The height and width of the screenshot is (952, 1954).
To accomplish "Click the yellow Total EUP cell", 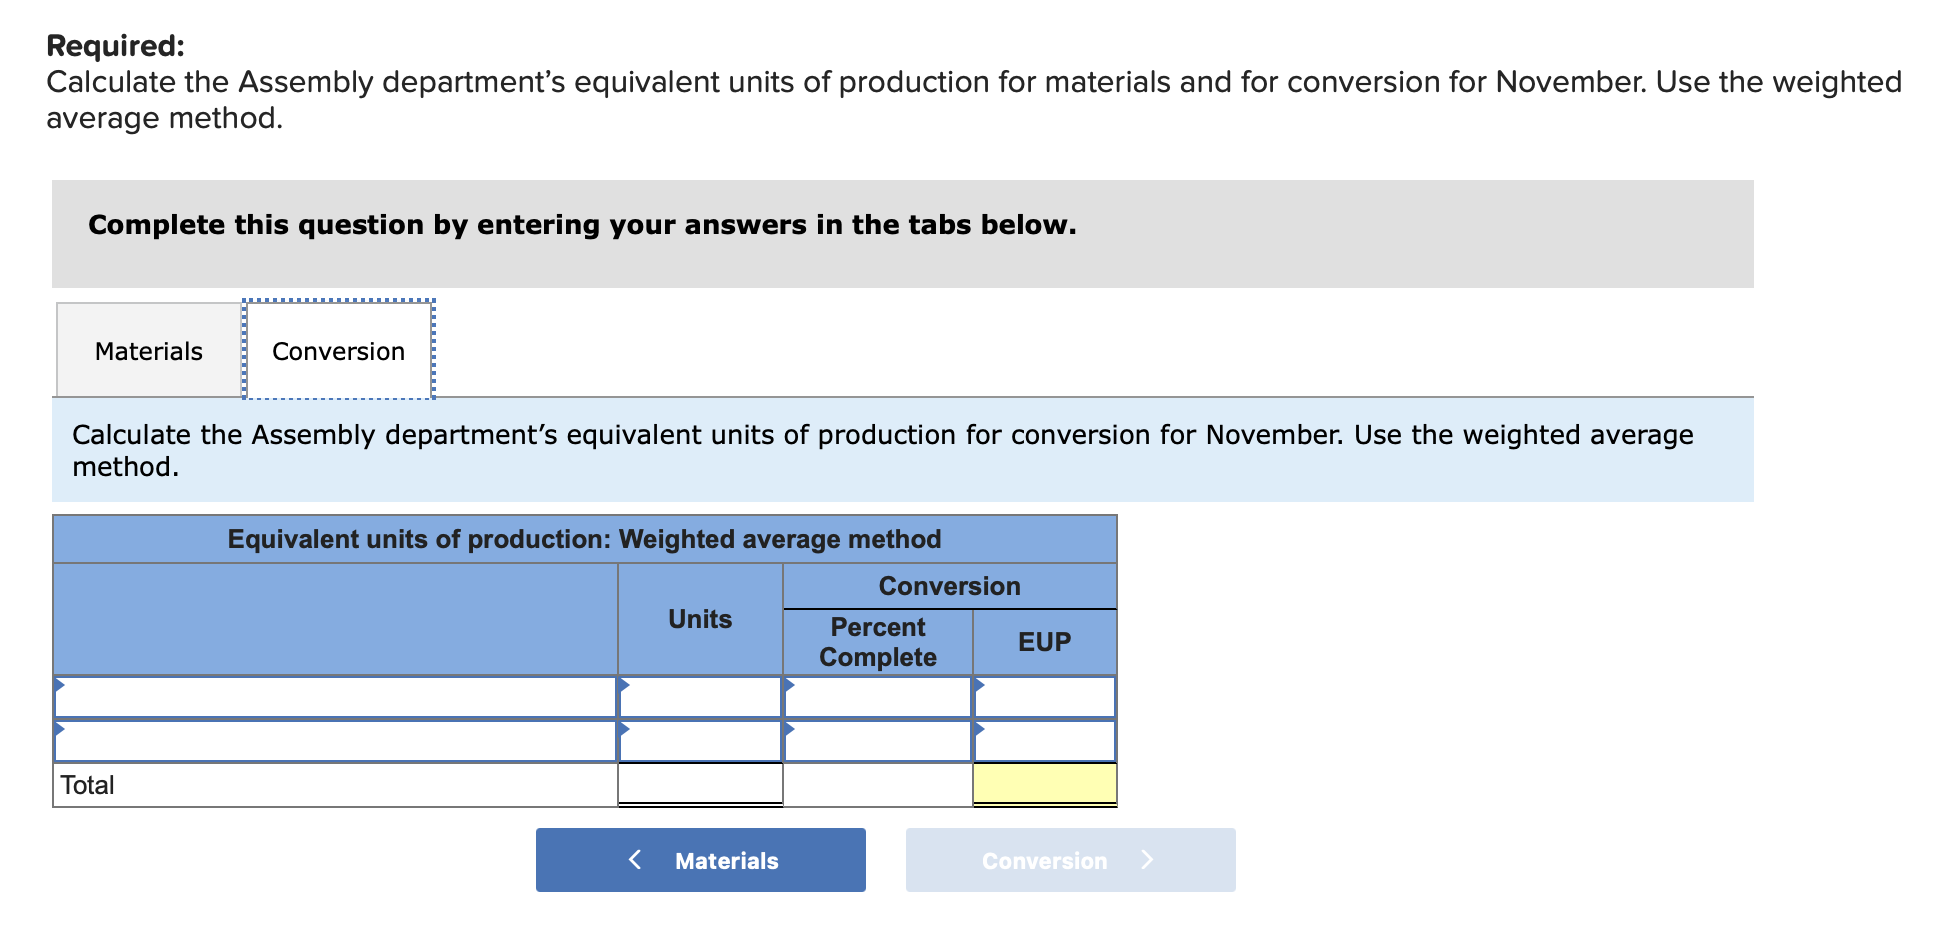I will click(1044, 784).
